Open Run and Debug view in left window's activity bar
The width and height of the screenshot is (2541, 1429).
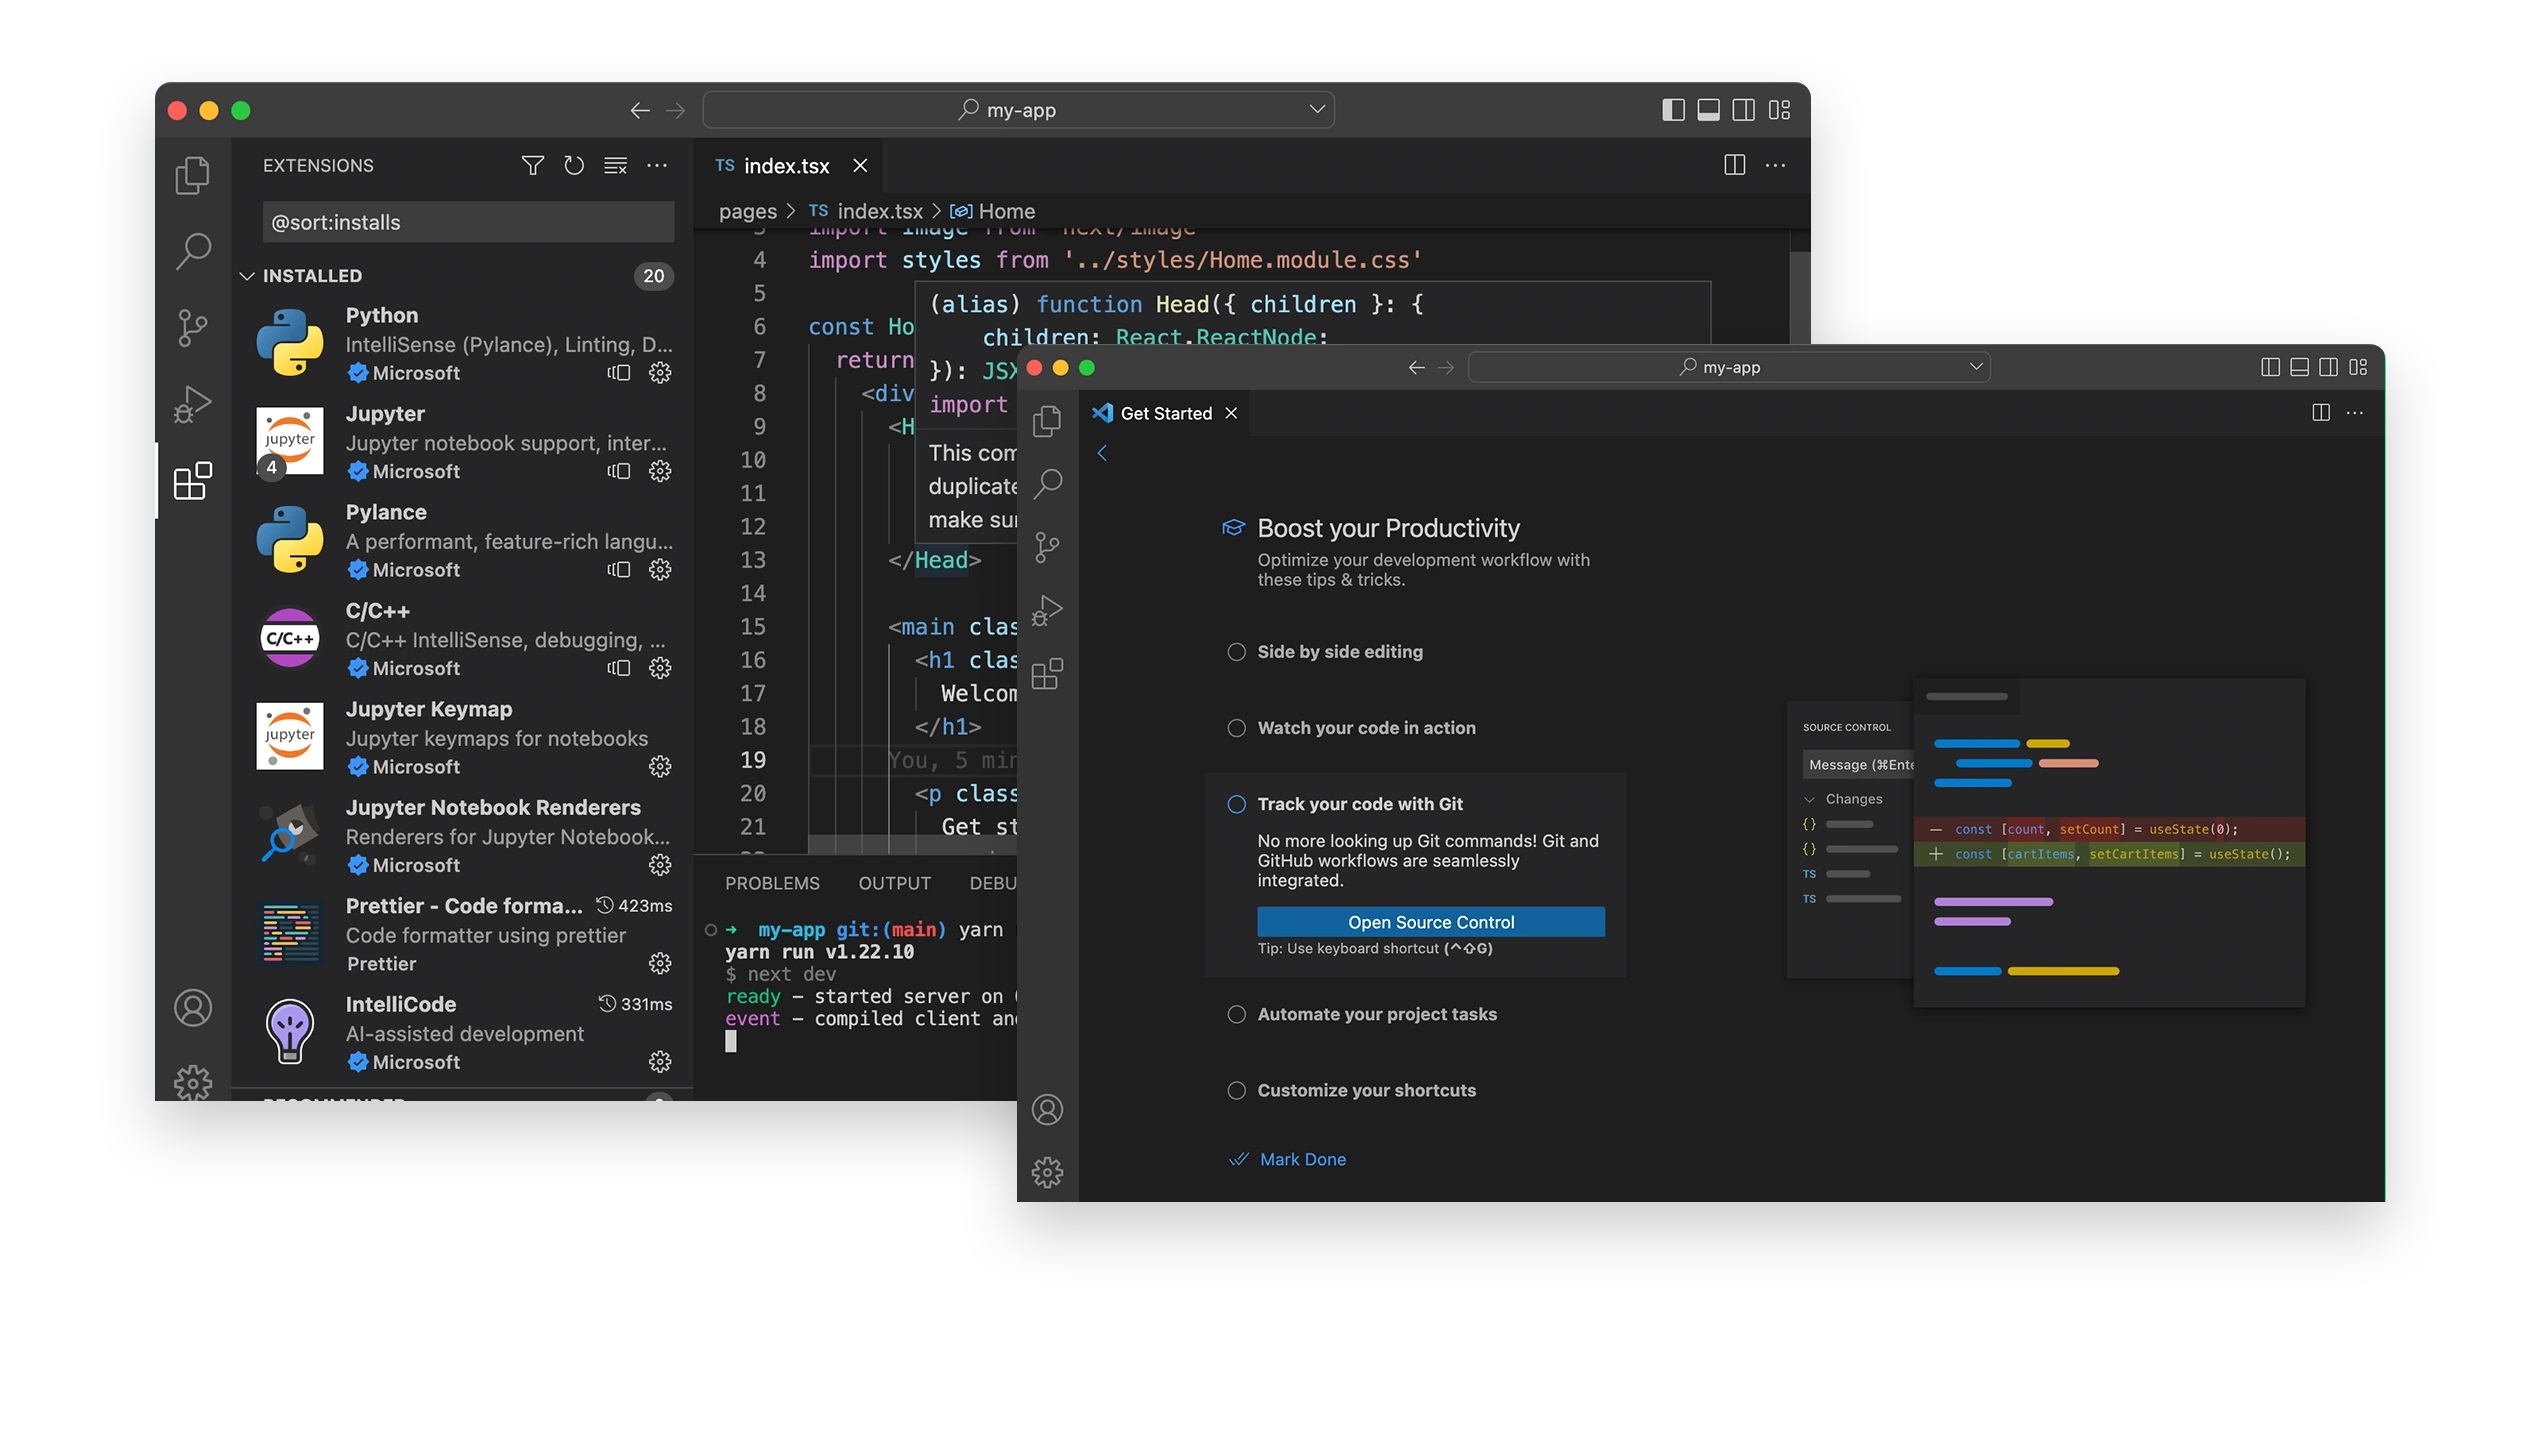(192, 404)
